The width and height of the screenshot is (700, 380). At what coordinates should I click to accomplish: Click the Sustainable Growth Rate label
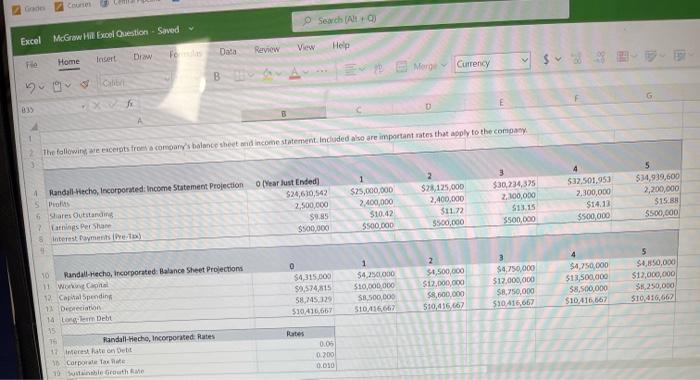pyautogui.click(x=105, y=372)
